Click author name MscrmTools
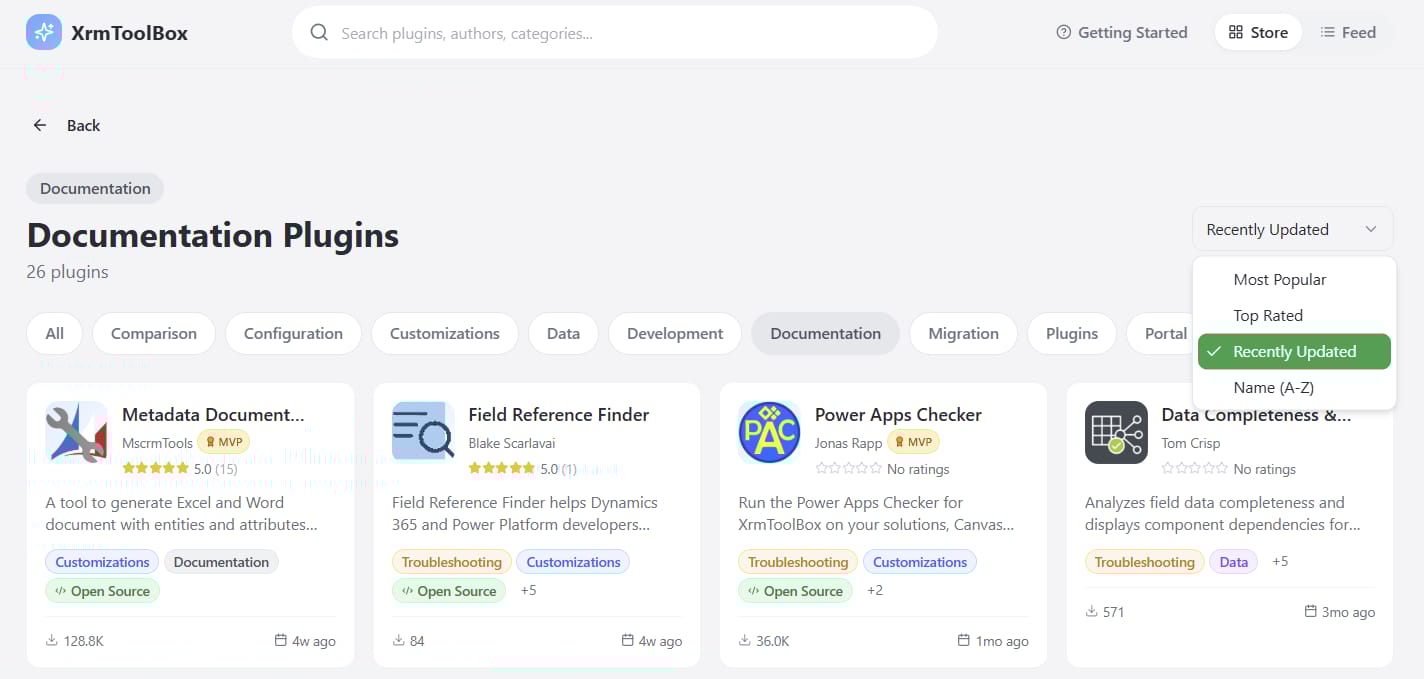The width and height of the screenshot is (1424, 679). pos(157,443)
